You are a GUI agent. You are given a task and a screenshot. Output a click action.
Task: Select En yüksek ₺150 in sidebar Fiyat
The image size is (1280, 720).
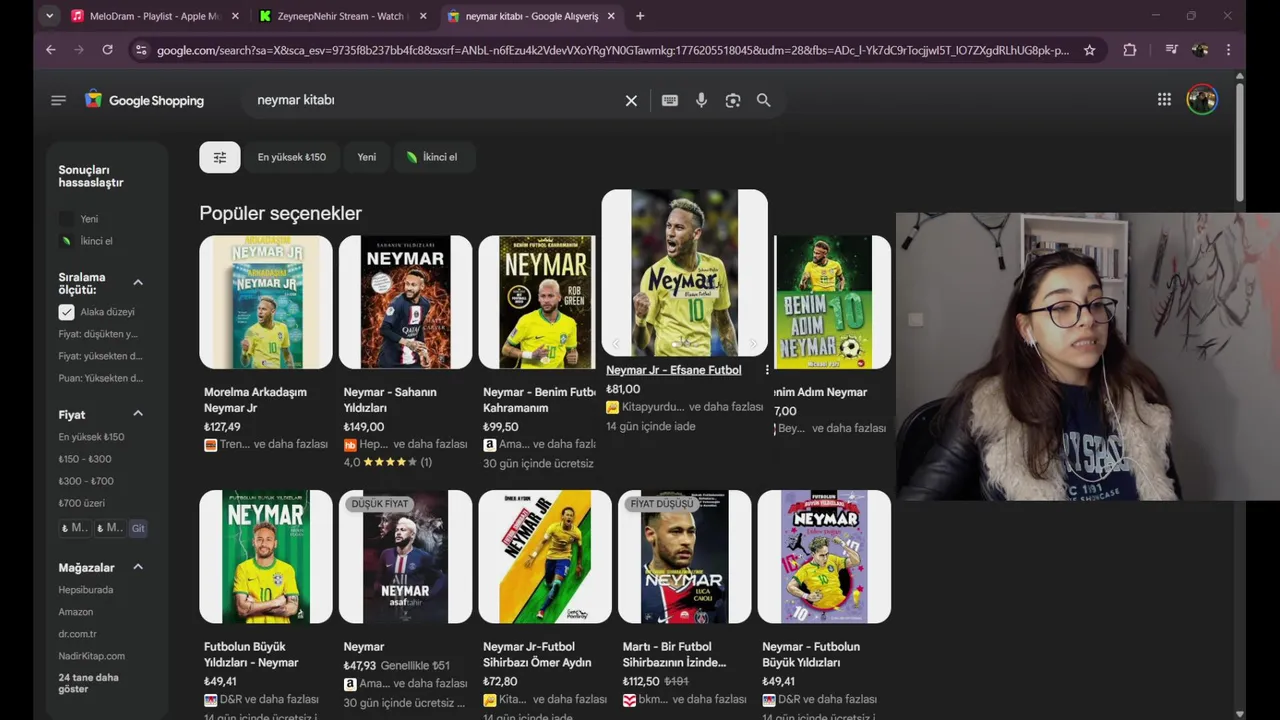pyautogui.click(x=91, y=437)
